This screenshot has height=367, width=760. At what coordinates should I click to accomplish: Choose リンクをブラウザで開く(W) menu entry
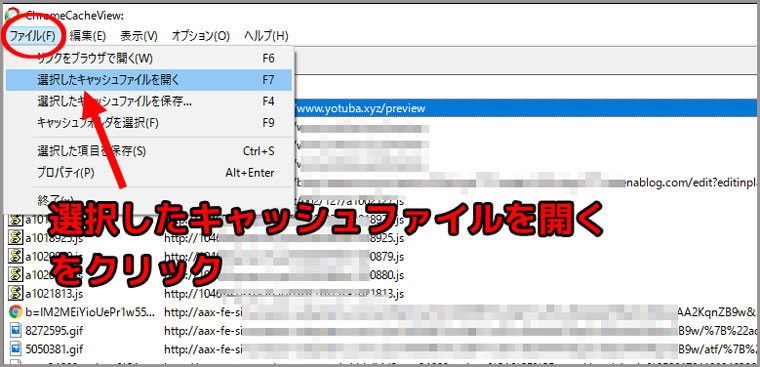[149, 59]
